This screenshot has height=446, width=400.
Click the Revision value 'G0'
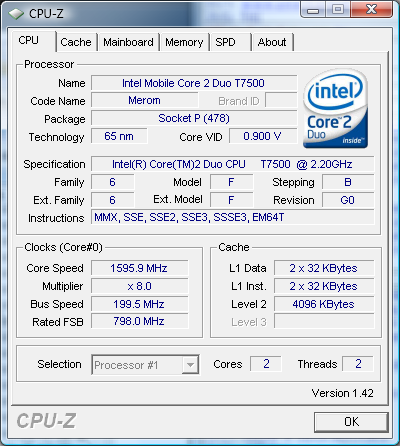point(348,200)
